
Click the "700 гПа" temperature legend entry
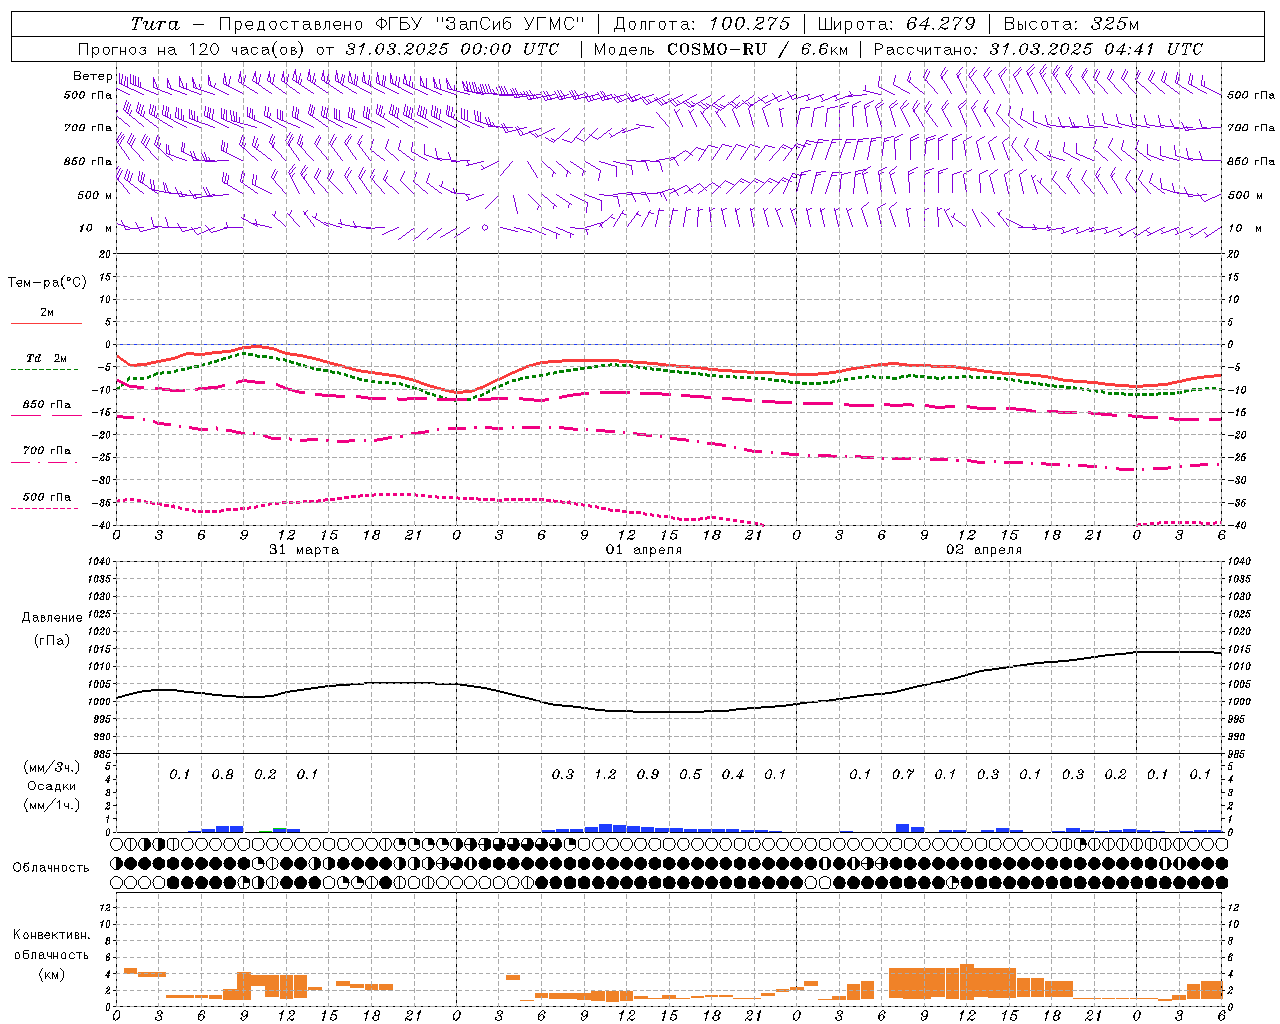coord(46,451)
